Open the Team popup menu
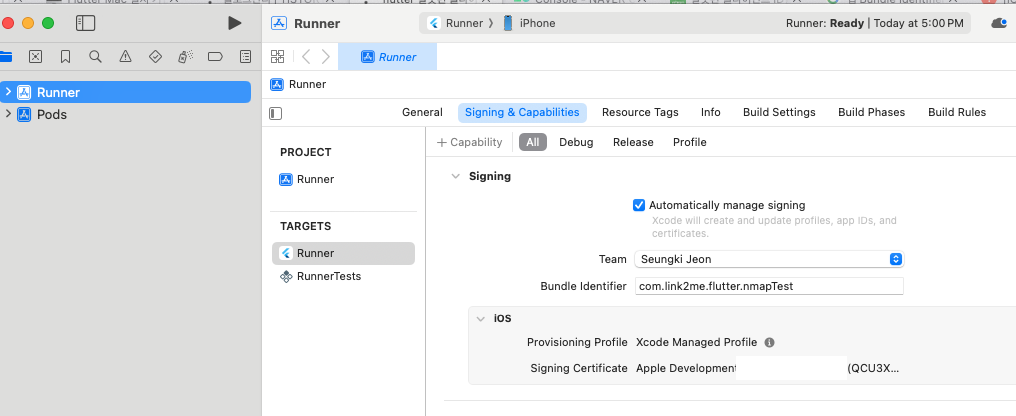 tap(769, 259)
